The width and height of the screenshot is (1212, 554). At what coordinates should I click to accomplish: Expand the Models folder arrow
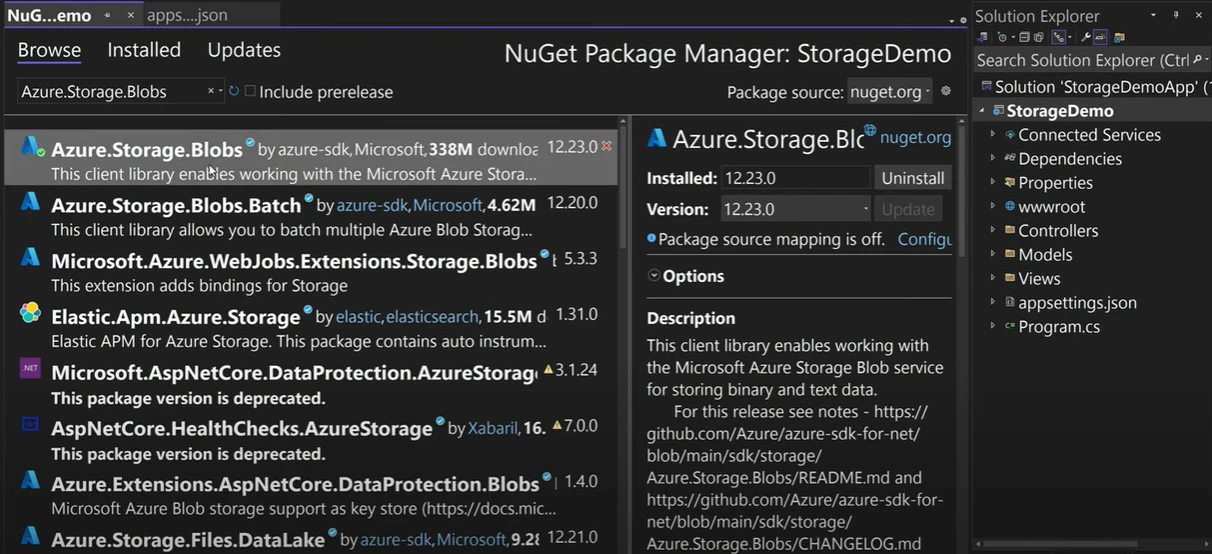coord(993,254)
